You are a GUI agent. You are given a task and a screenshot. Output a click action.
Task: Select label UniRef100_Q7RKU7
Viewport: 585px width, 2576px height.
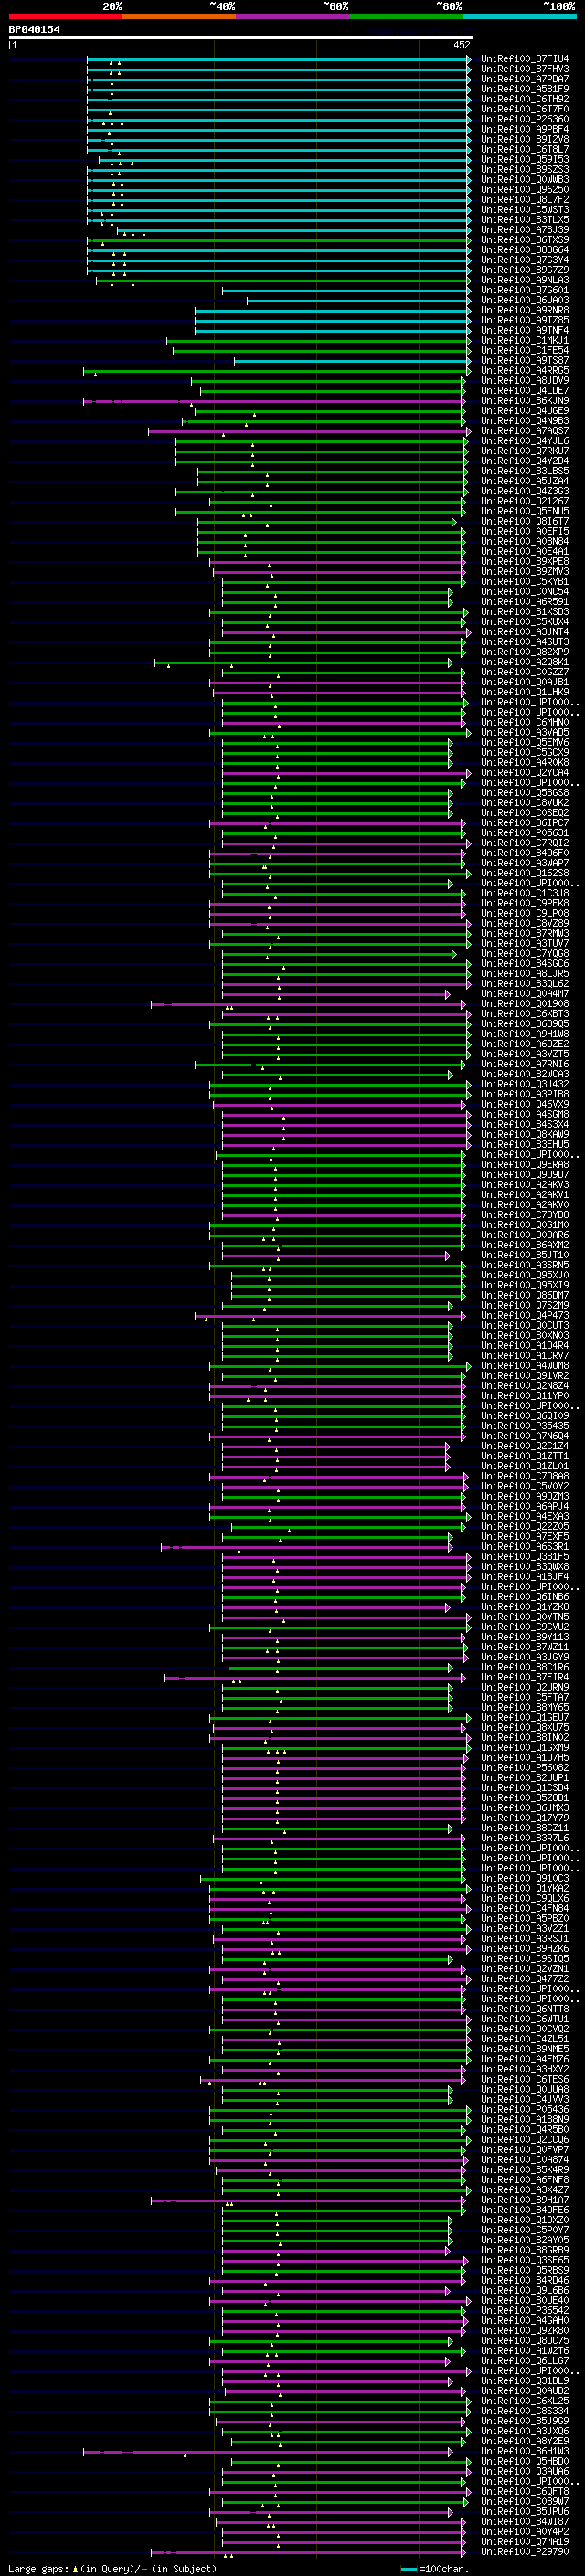click(x=524, y=451)
